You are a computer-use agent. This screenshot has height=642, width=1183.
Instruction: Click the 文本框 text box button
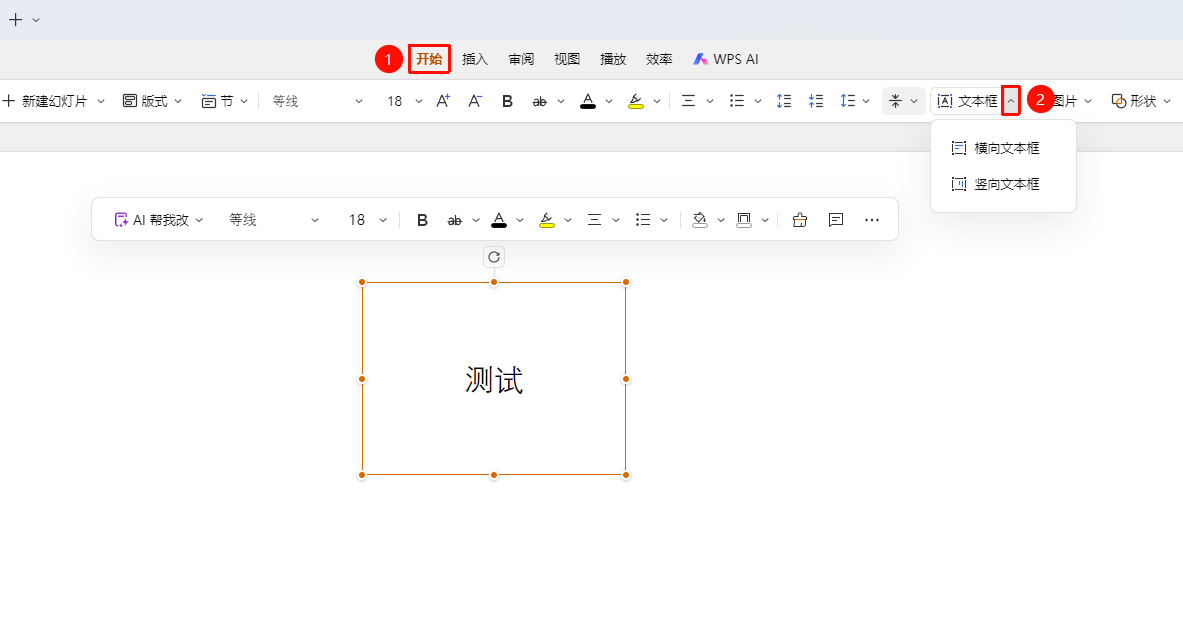coord(967,101)
